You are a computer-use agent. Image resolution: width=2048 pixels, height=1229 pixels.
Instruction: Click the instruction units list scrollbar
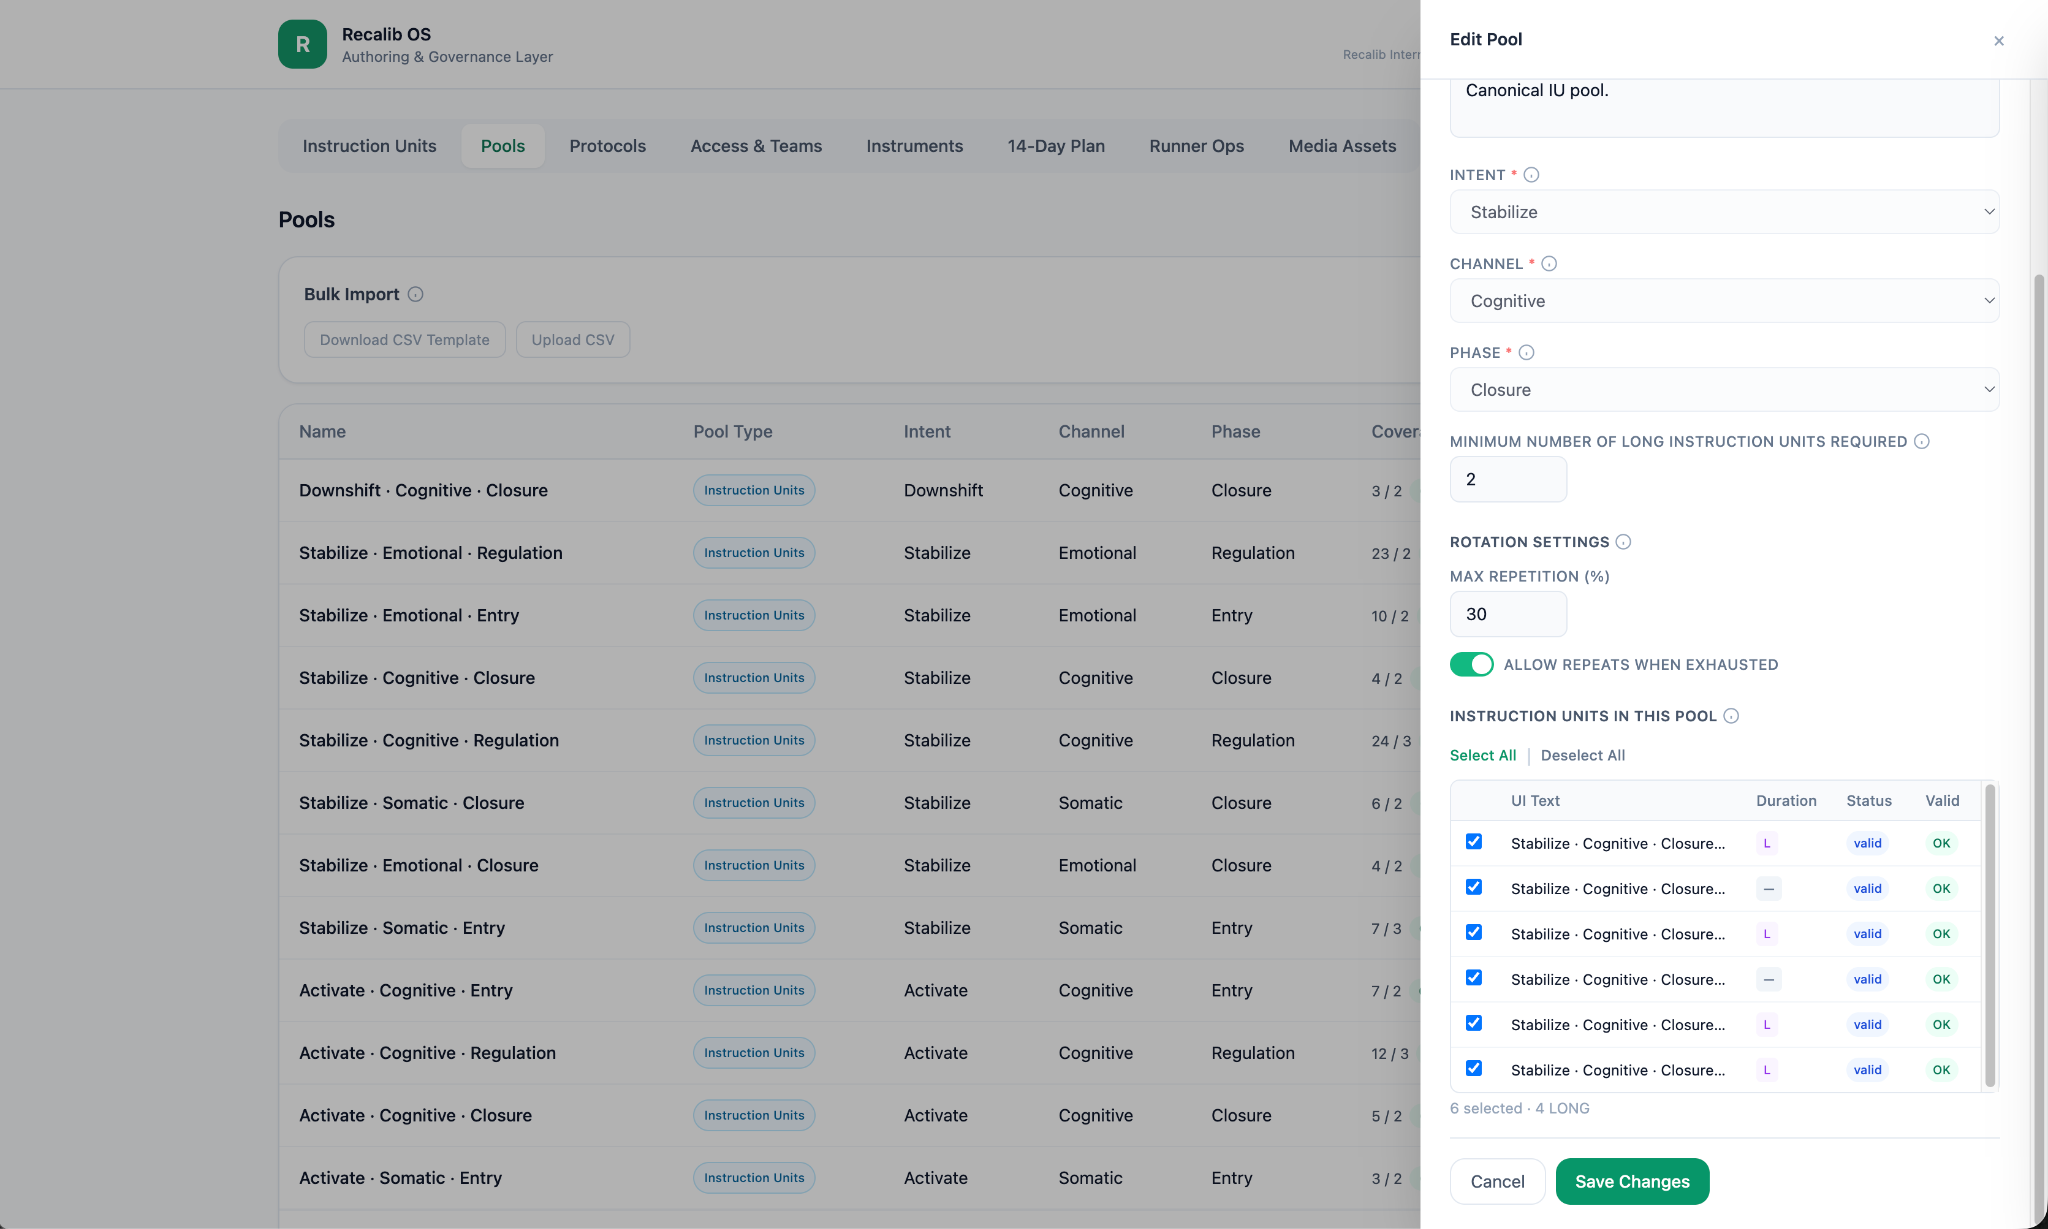1989,936
